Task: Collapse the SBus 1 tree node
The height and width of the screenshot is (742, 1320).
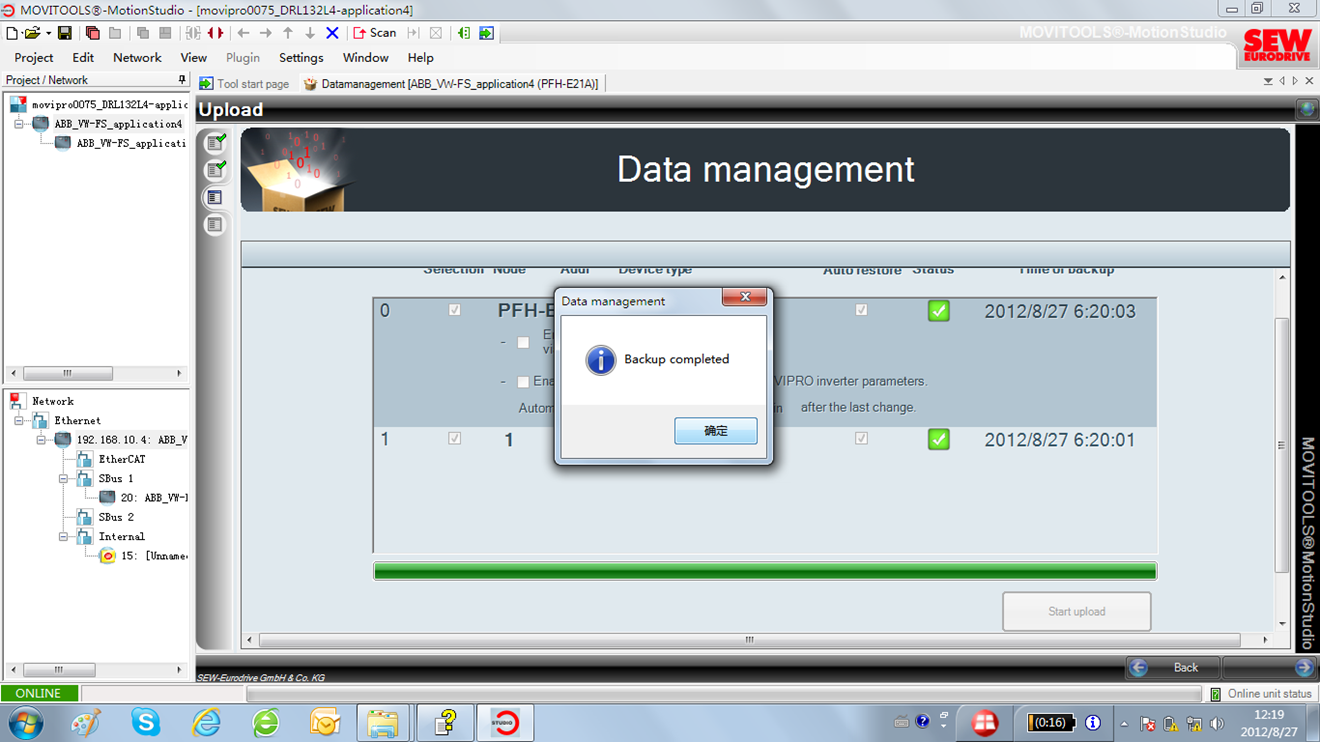Action: click(64, 479)
